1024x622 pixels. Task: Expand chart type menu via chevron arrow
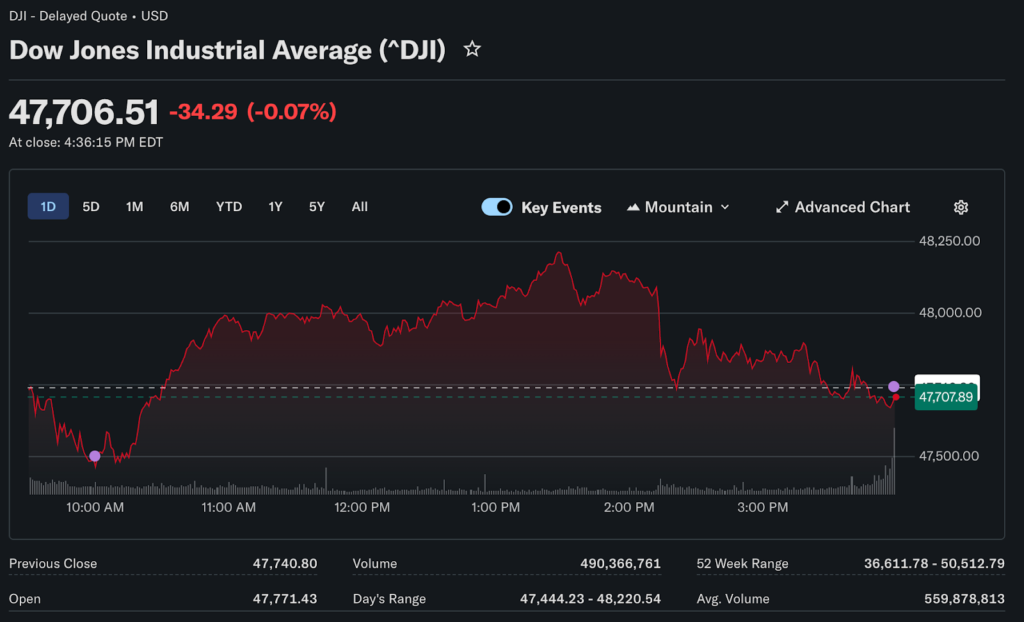coord(725,207)
